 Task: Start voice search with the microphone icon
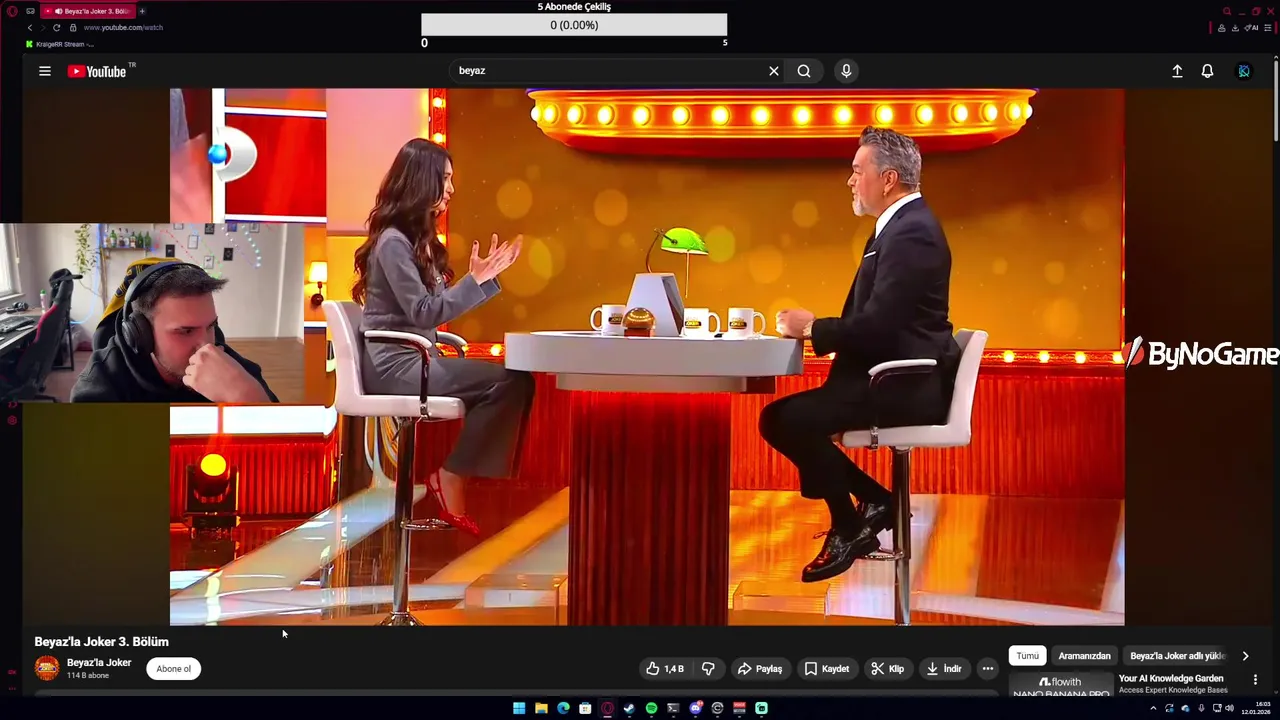[846, 71]
